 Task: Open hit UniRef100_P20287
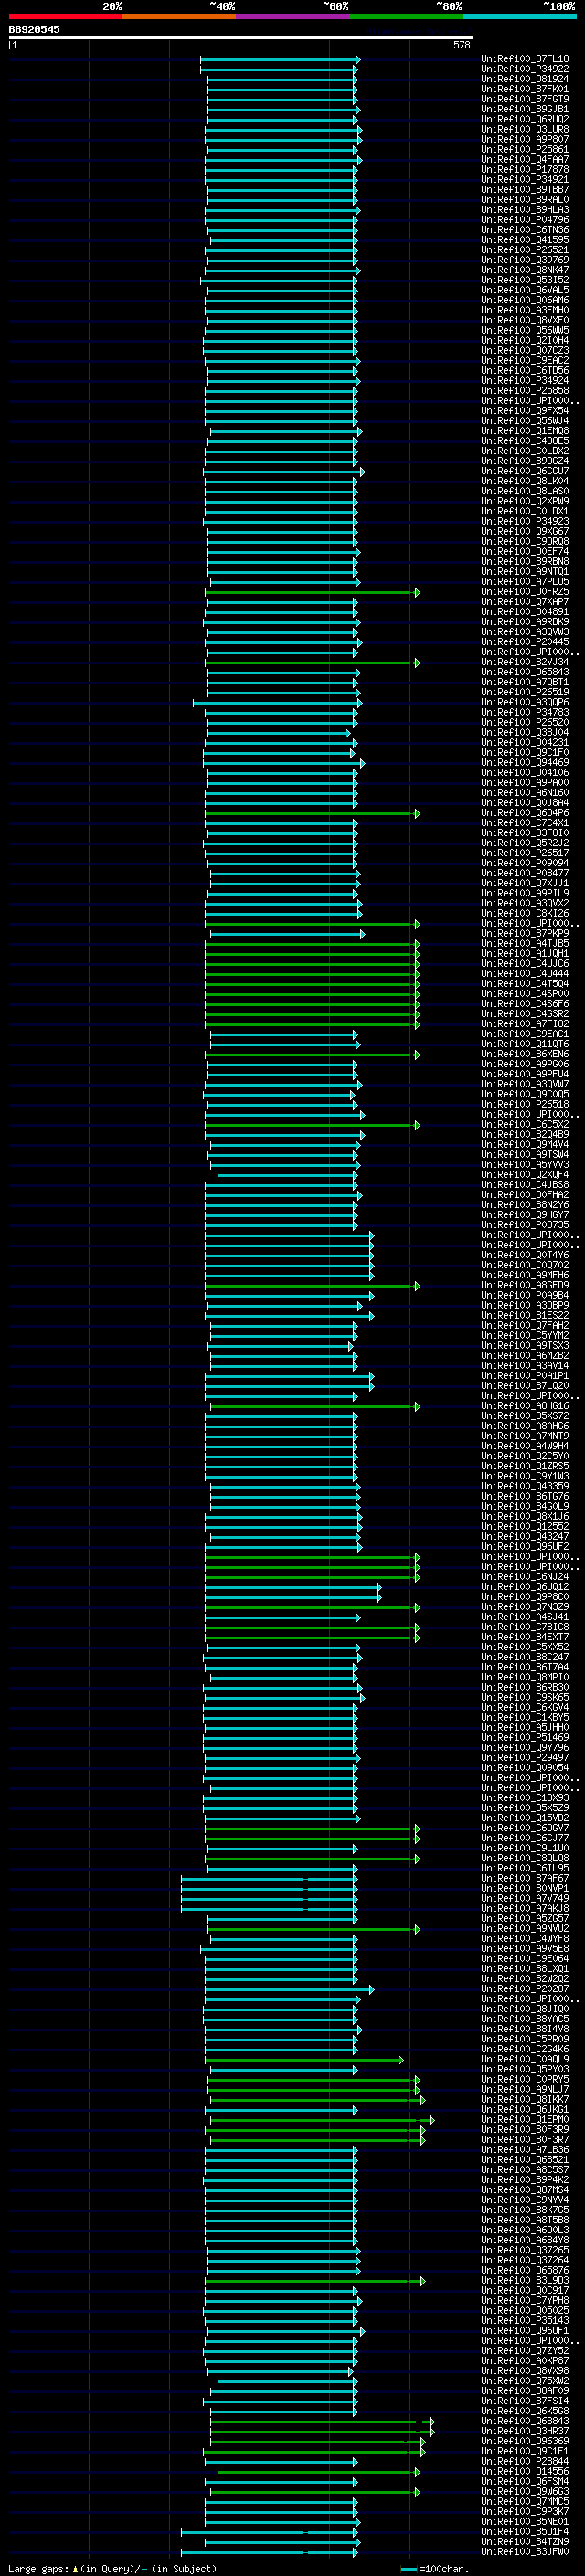(x=524, y=1988)
